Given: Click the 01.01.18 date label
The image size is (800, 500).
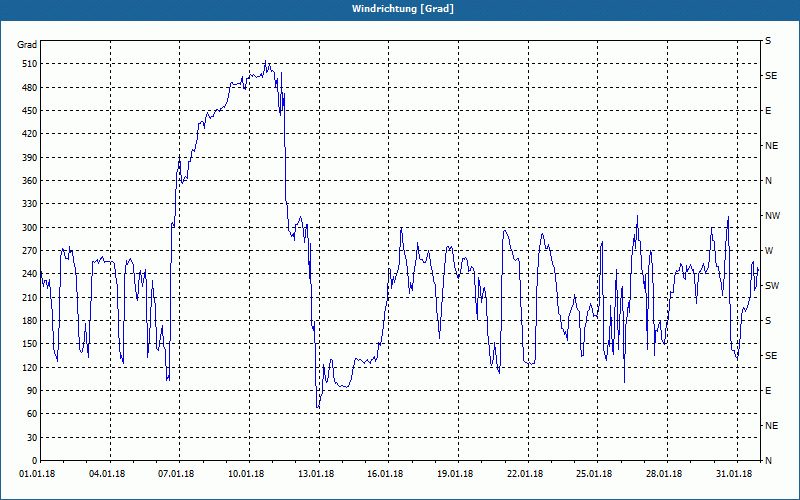Looking at the screenshot, I should (37, 474).
